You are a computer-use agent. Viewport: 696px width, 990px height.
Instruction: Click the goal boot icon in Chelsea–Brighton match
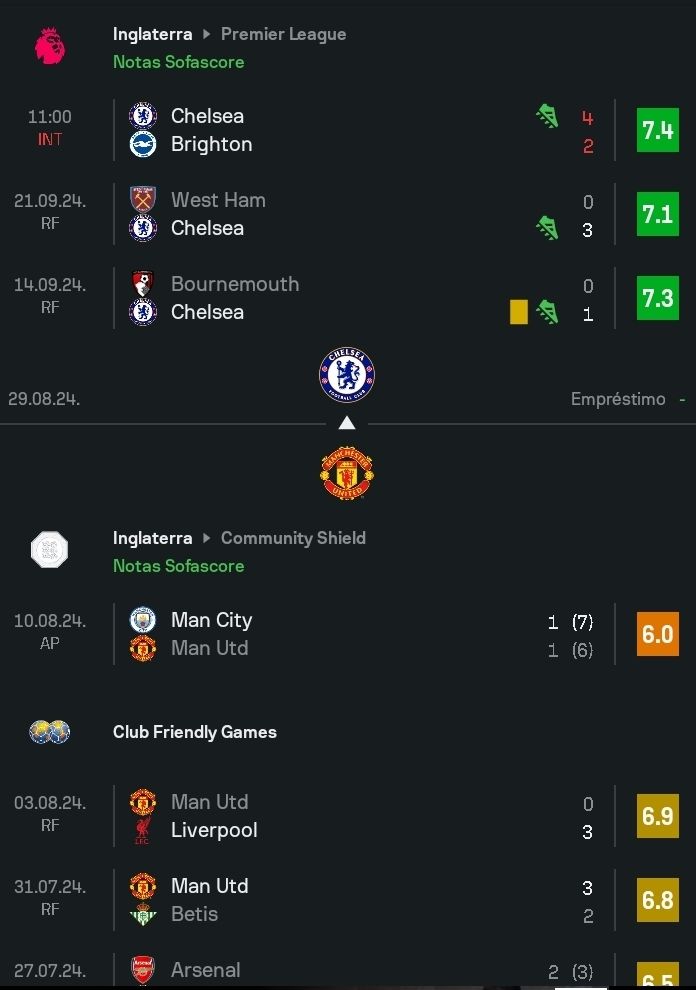coord(547,116)
